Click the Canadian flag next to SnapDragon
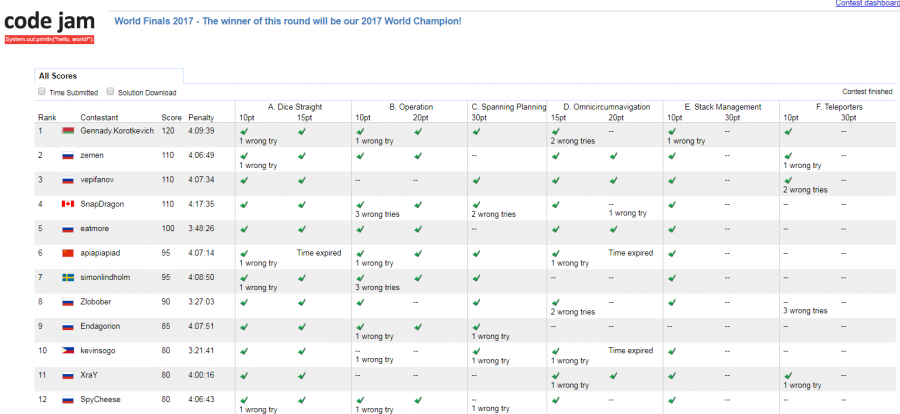Image resolution: width=900 pixels, height=414 pixels. [68, 204]
